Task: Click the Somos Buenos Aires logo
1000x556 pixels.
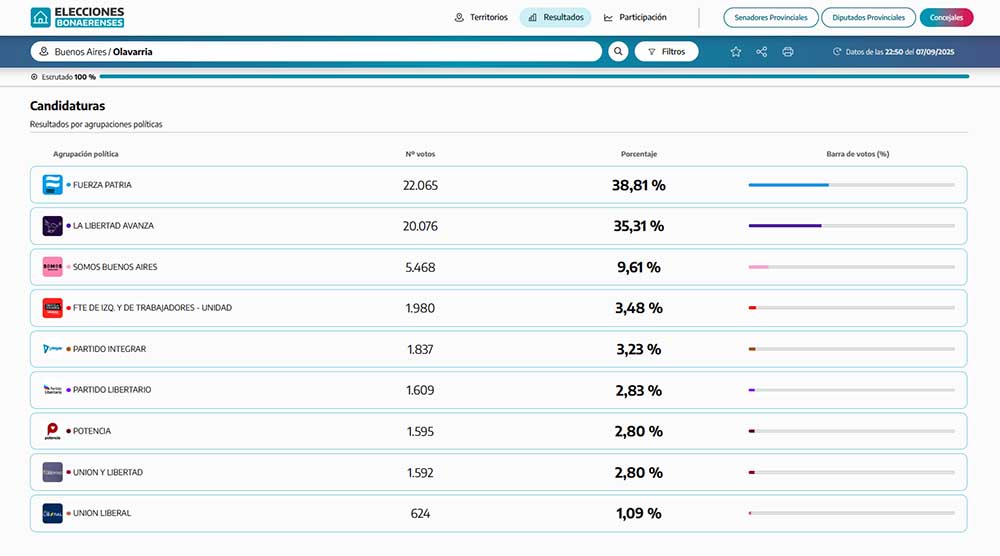Action: pyautogui.click(x=52, y=267)
